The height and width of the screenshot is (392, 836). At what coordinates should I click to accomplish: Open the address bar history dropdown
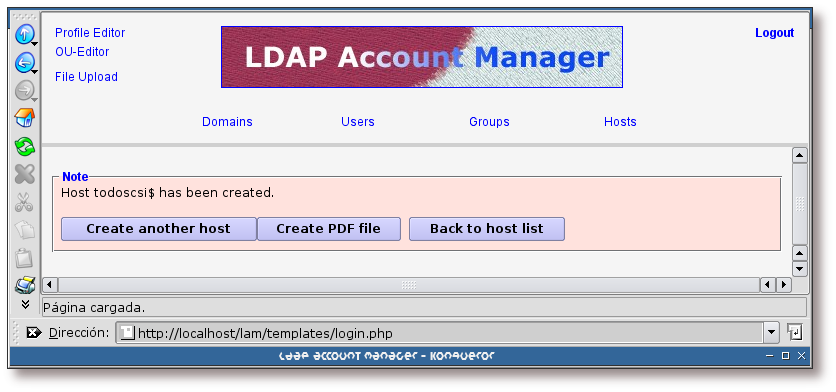771,333
